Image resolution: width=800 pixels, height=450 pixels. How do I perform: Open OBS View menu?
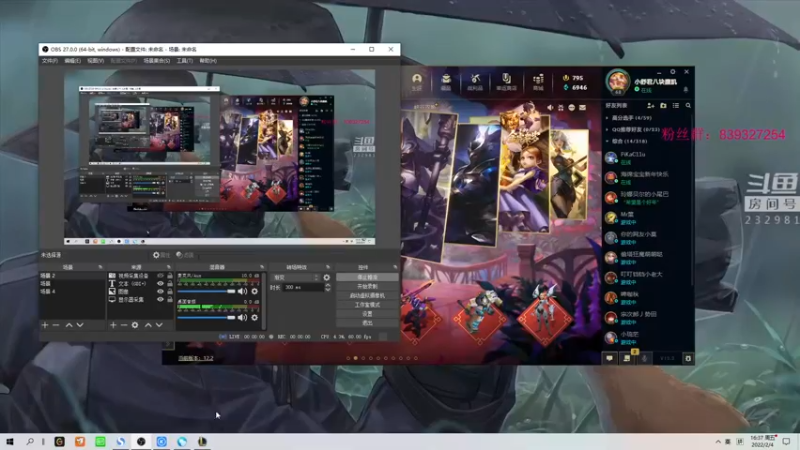(x=95, y=61)
